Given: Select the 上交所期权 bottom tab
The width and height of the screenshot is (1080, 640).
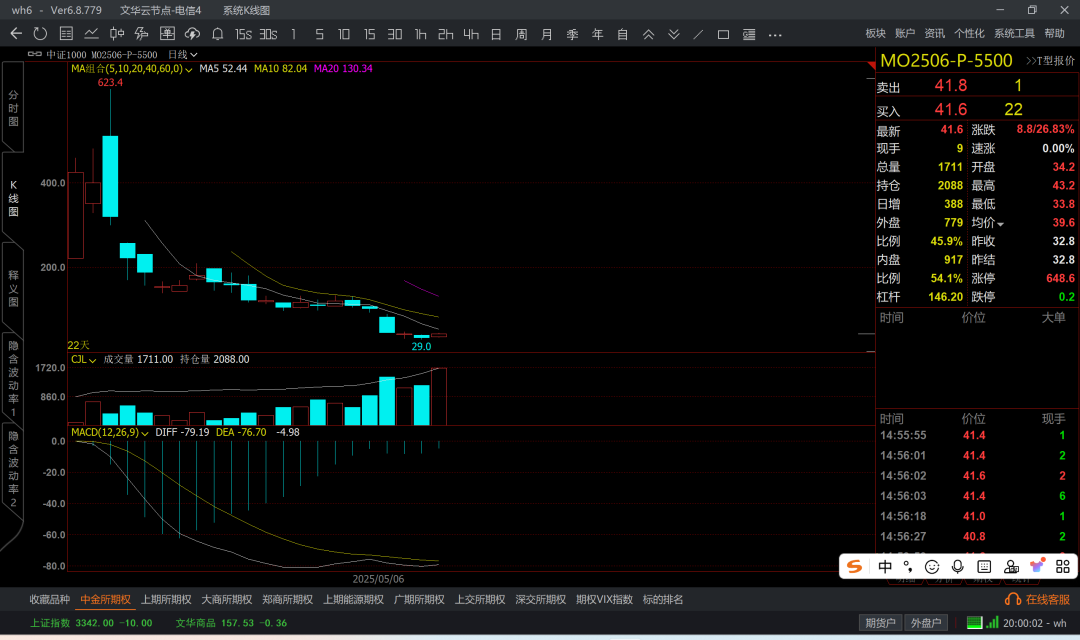Looking at the screenshot, I should (480, 599).
